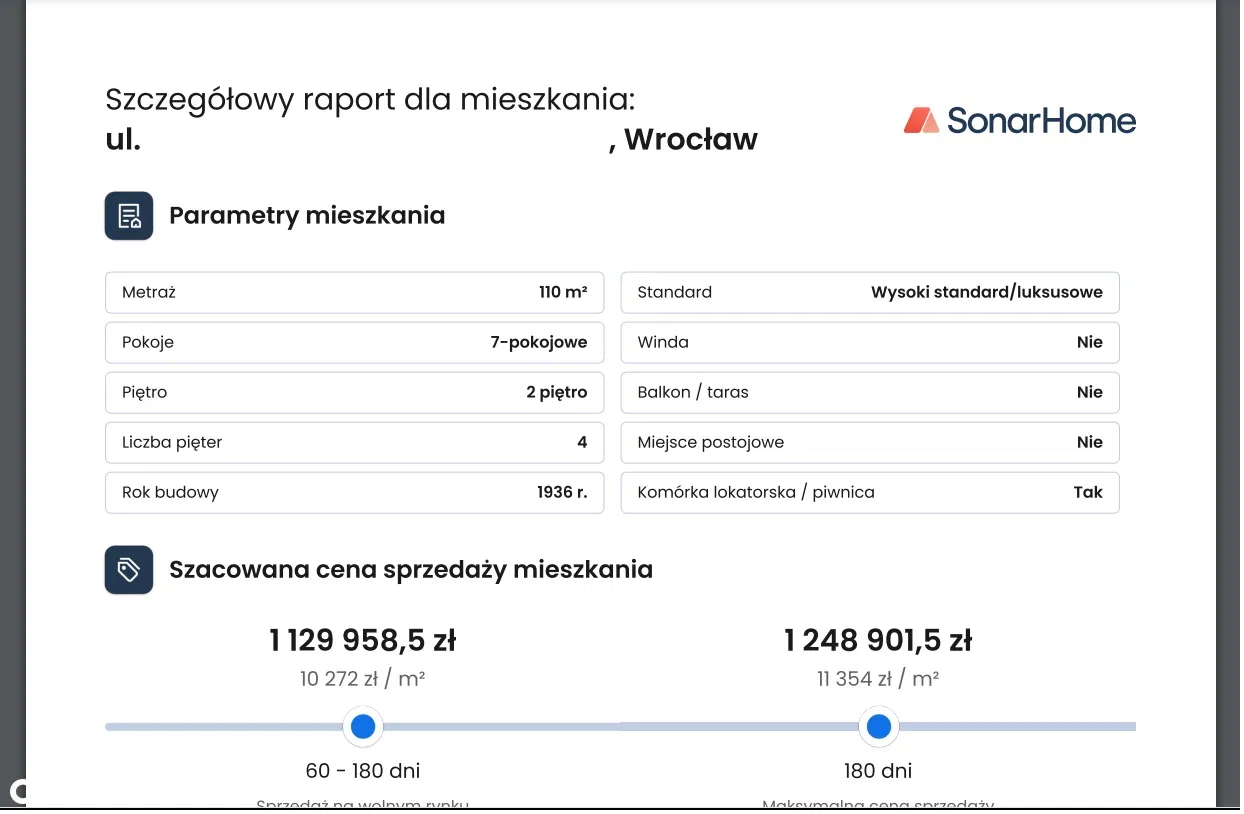Screen dimensions: 1244x814
Task: Click the Wrocław city name in title
Action: point(690,140)
